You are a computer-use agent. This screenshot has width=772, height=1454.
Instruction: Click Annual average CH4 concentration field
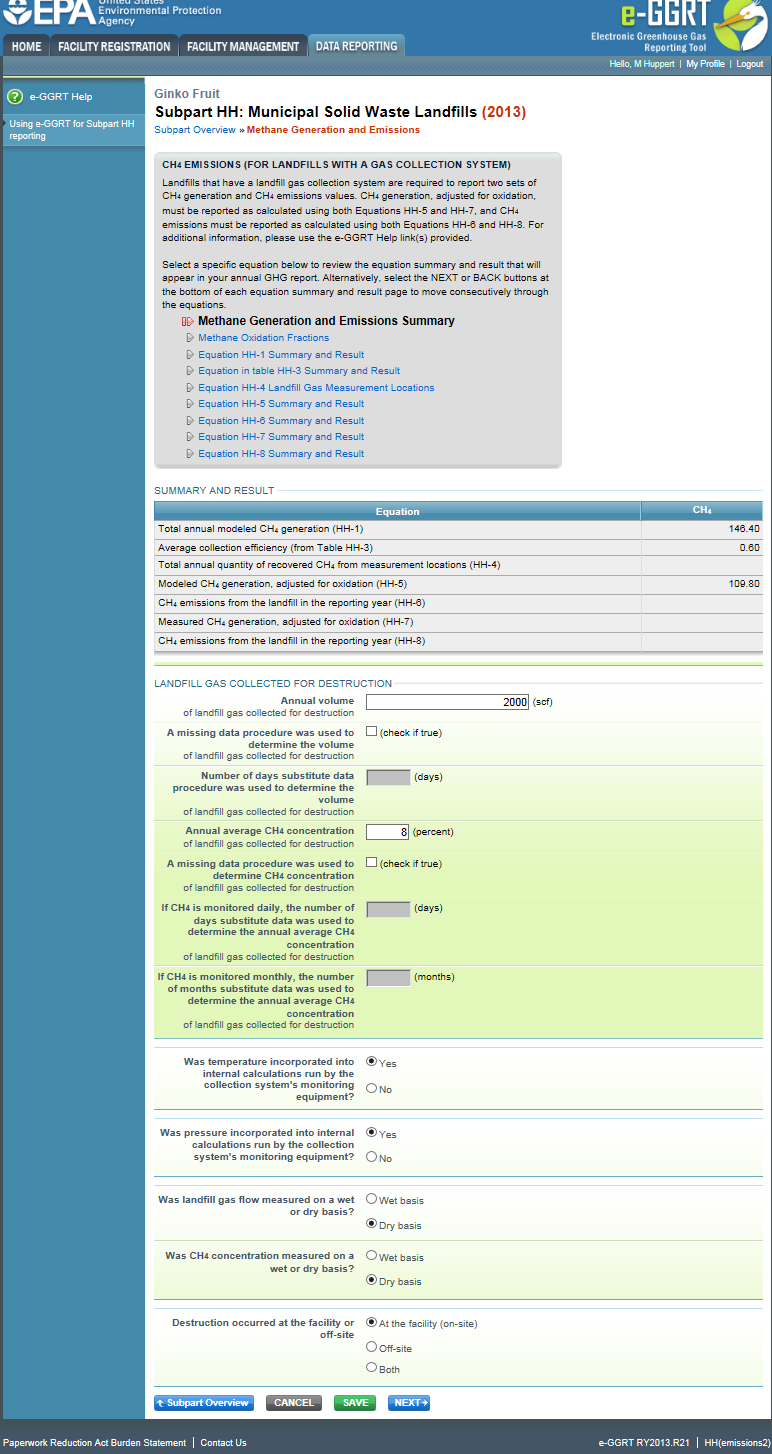tap(388, 832)
